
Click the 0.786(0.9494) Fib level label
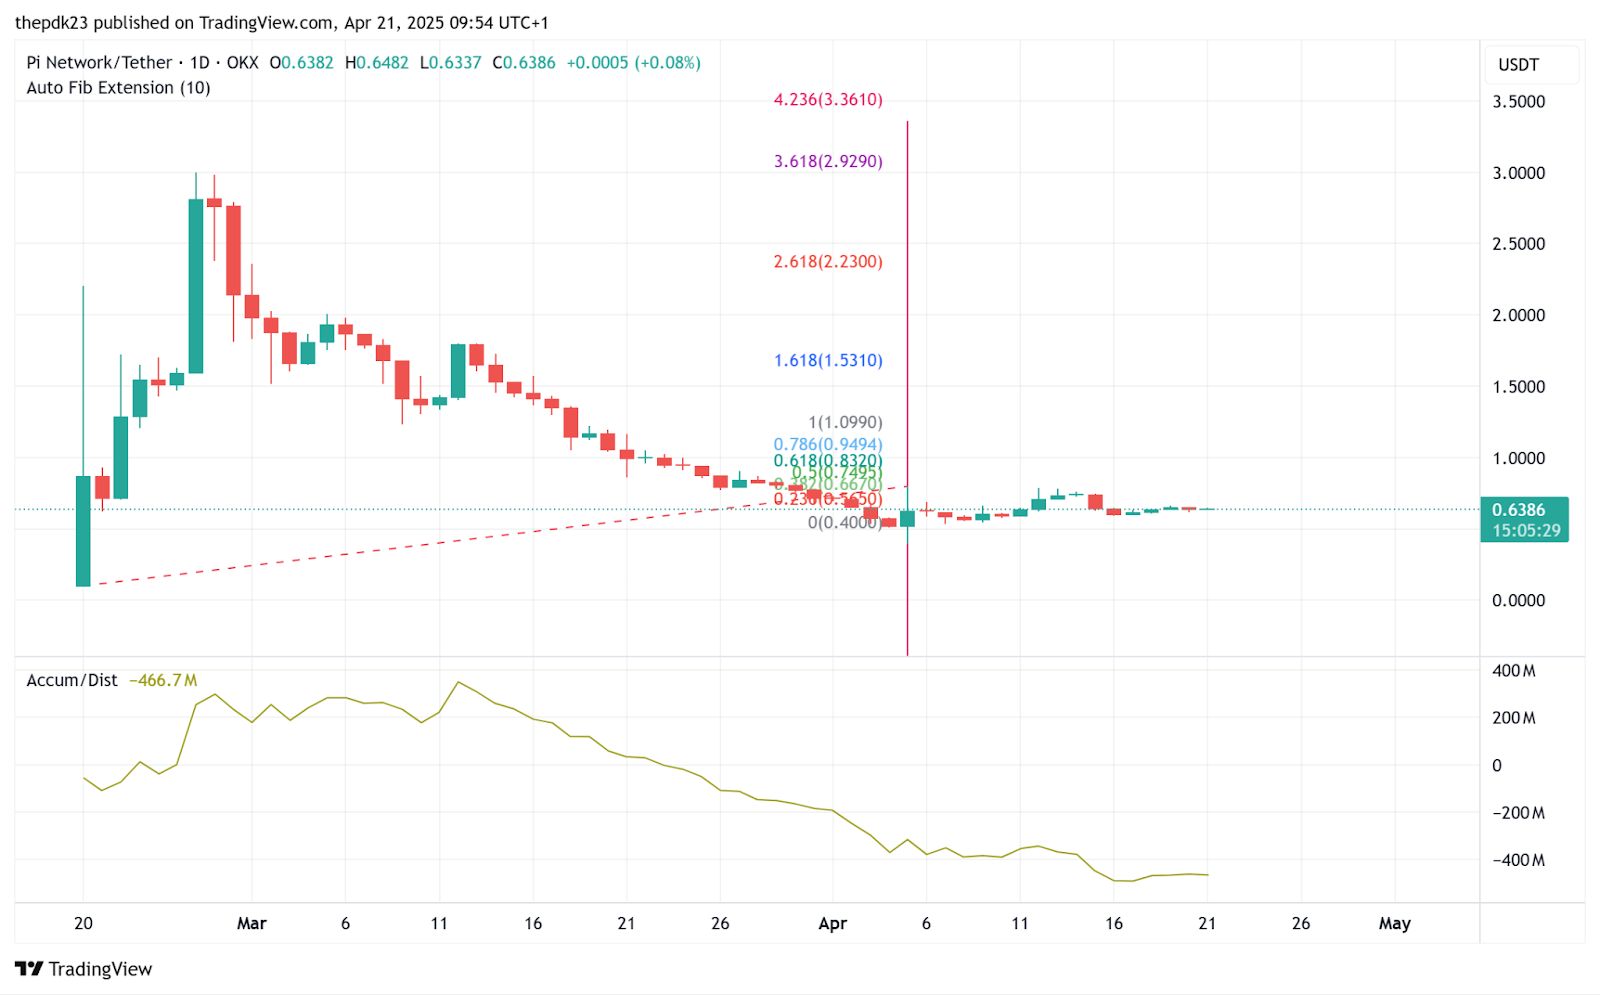click(828, 444)
